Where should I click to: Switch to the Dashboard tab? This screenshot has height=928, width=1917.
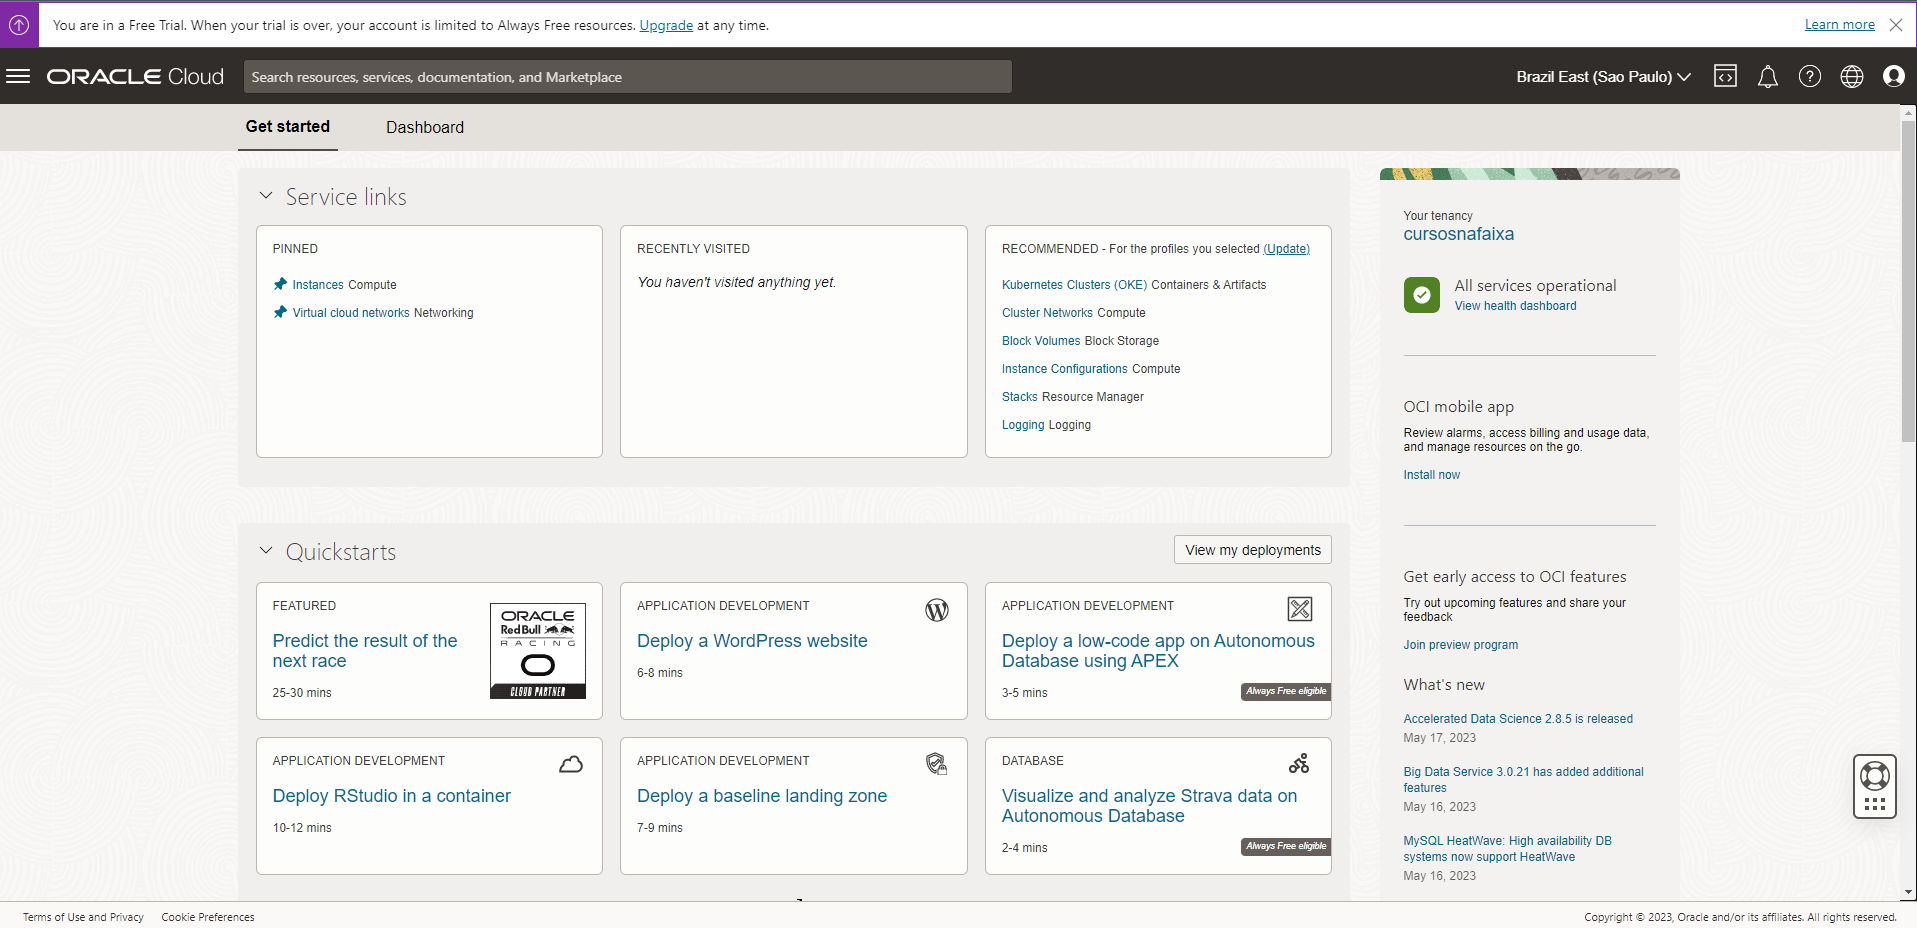[x=424, y=127]
